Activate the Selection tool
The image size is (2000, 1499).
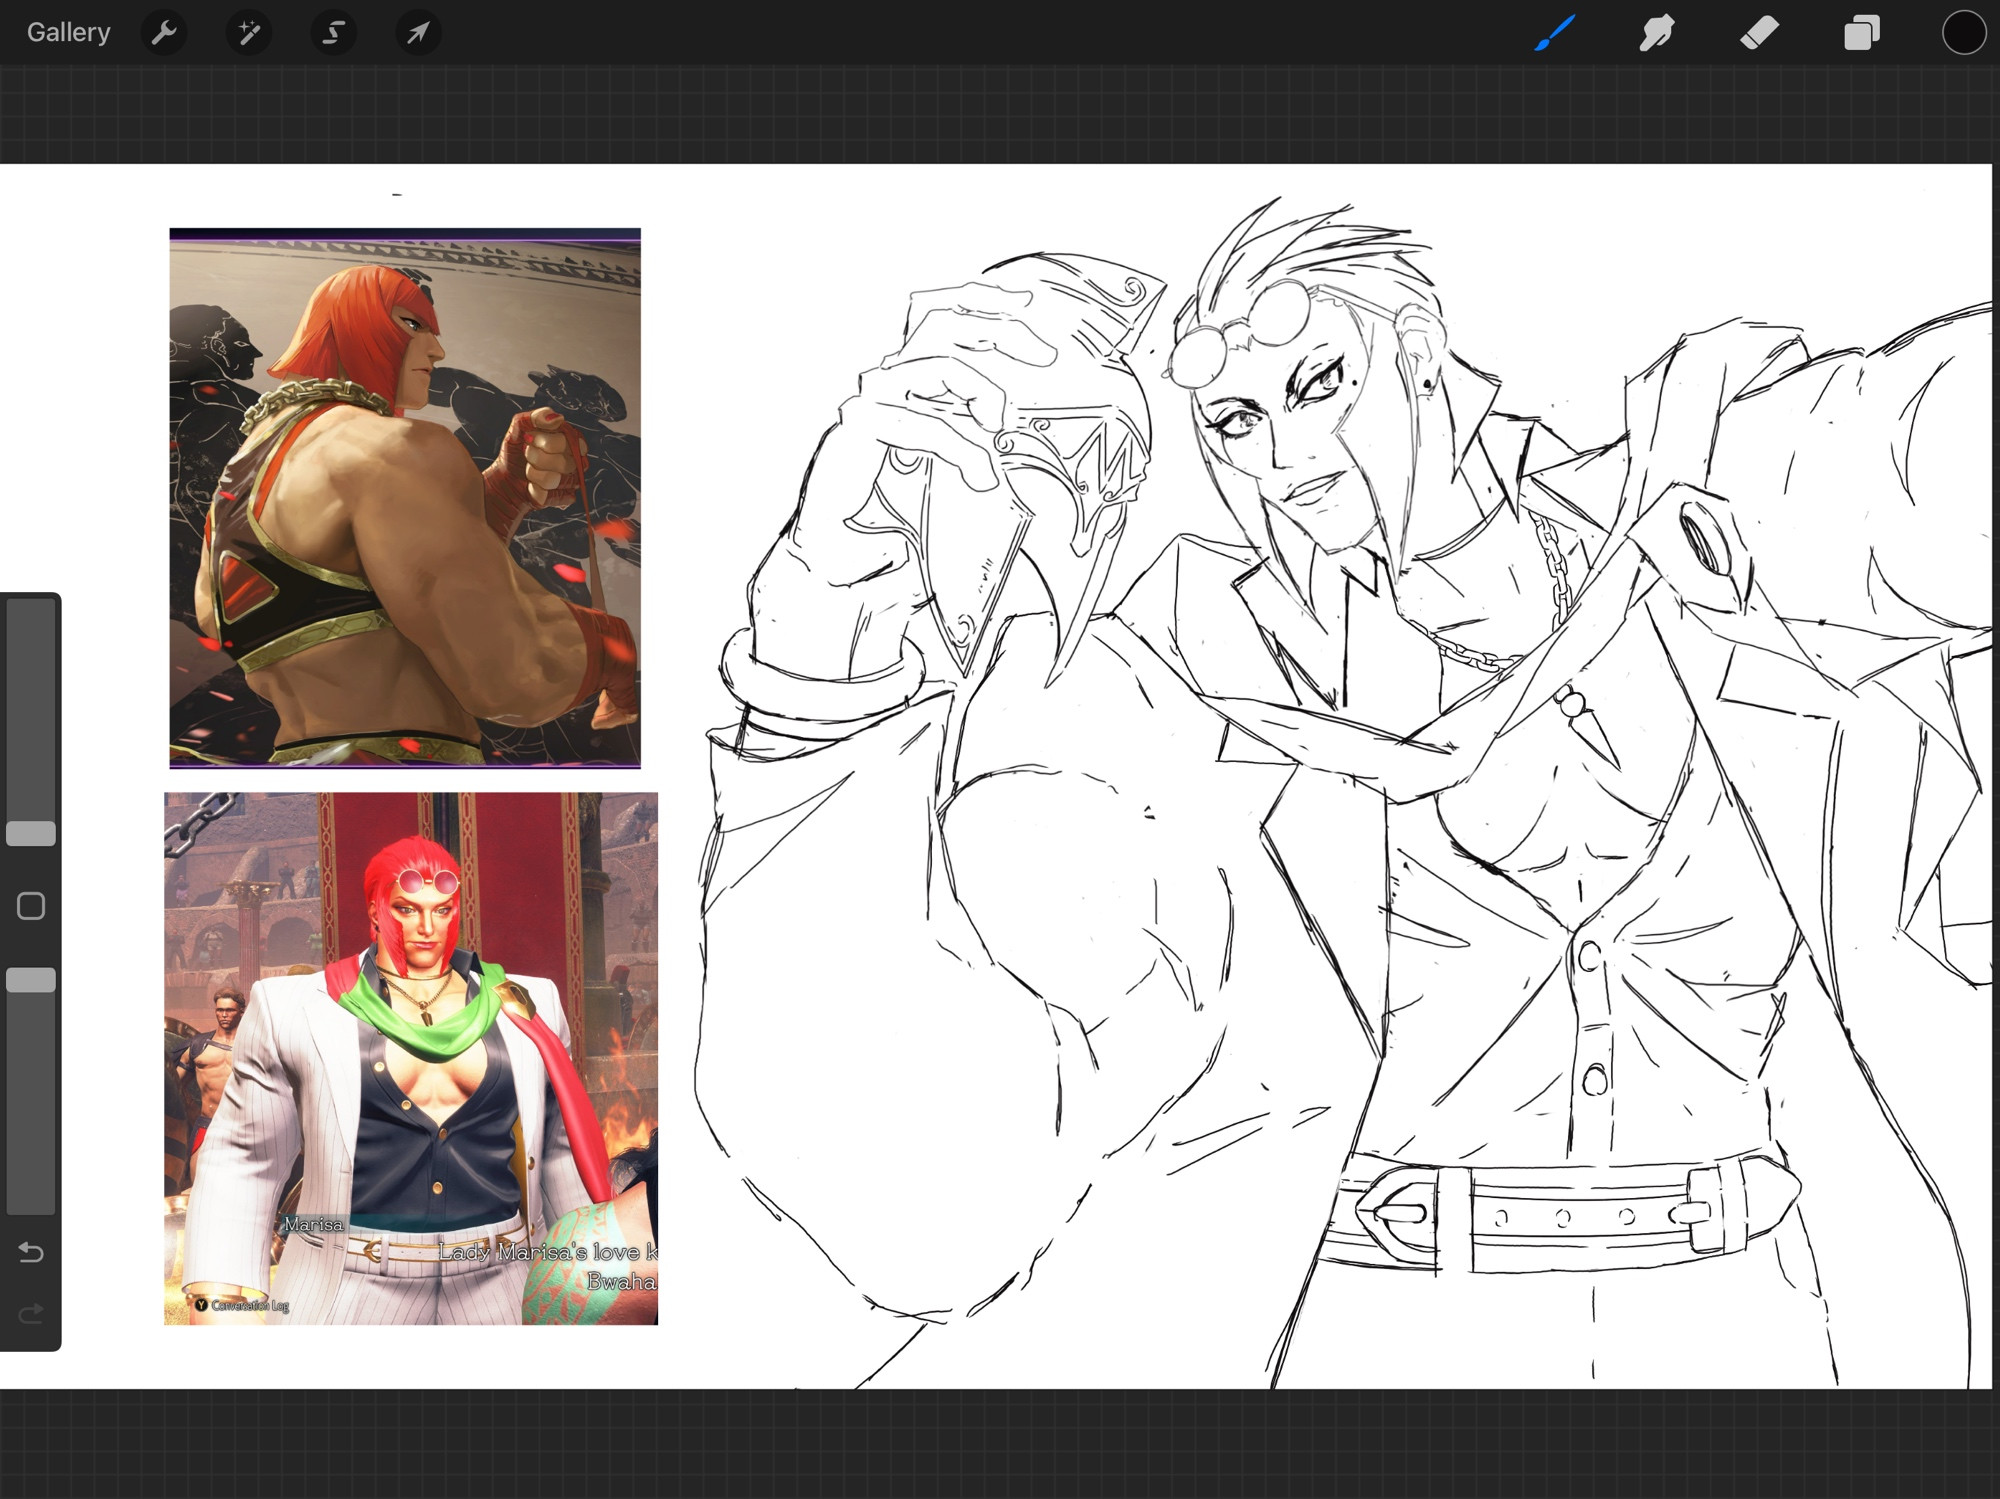click(333, 32)
